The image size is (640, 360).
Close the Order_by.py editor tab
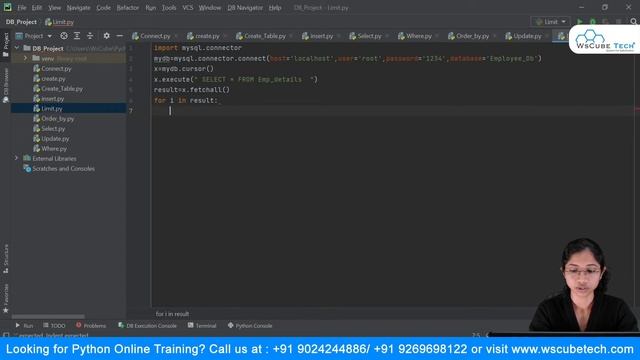pyautogui.click(x=494, y=36)
